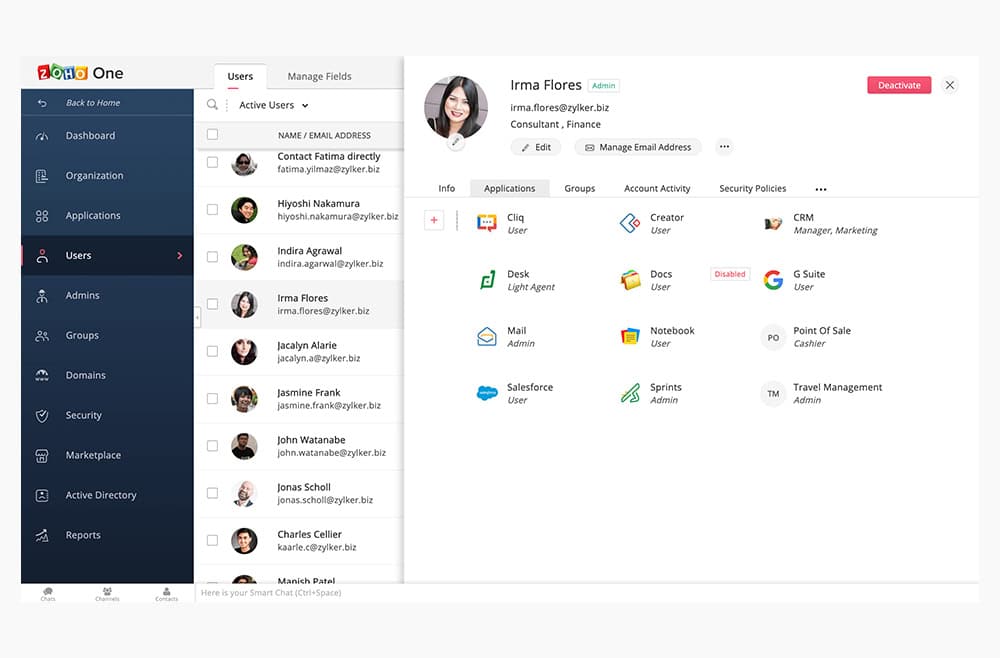1000x658 pixels.
Task: Switch to the Manage Fields tab
Action: pyautogui.click(x=320, y=77)
